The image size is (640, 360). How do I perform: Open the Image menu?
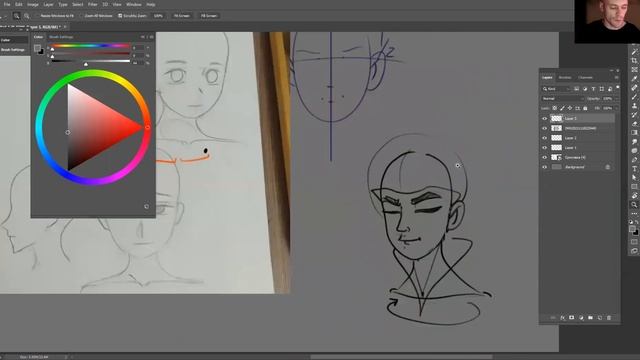[x=33, y=4]
